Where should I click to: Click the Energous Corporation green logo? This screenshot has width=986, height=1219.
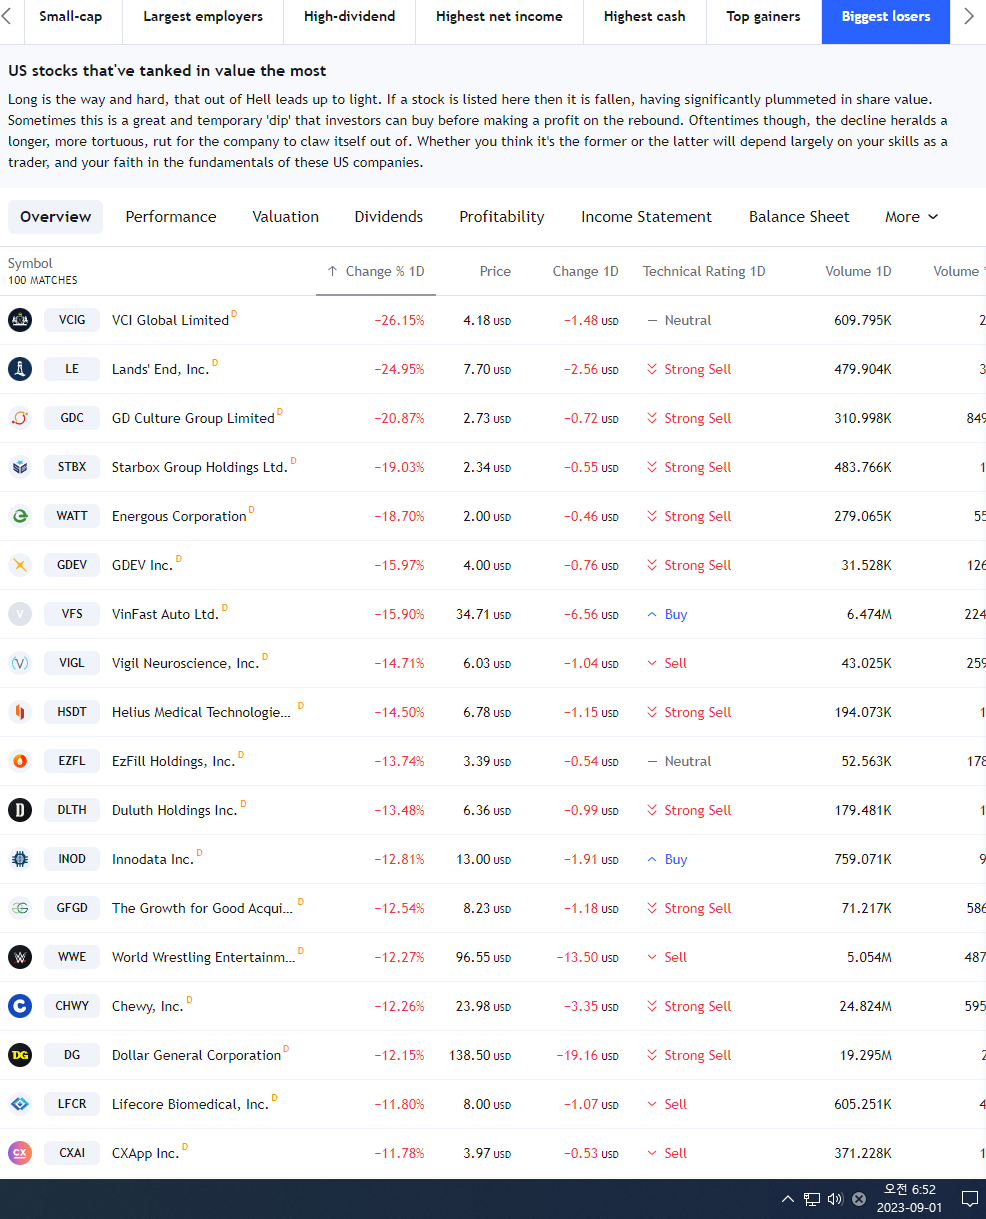20,516
